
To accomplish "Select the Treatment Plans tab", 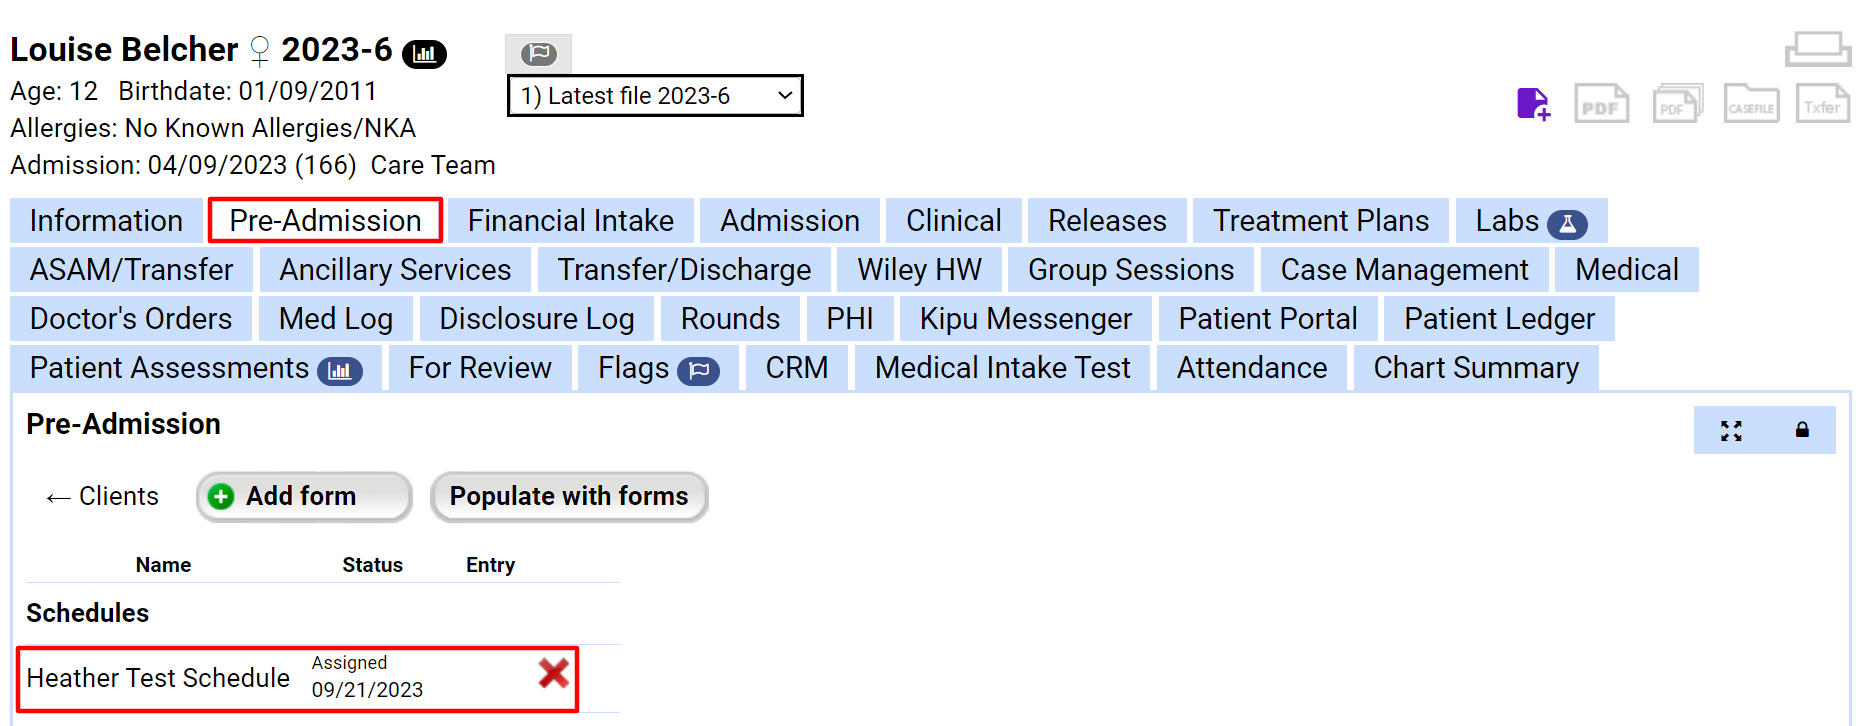I will coord(1321,220).
